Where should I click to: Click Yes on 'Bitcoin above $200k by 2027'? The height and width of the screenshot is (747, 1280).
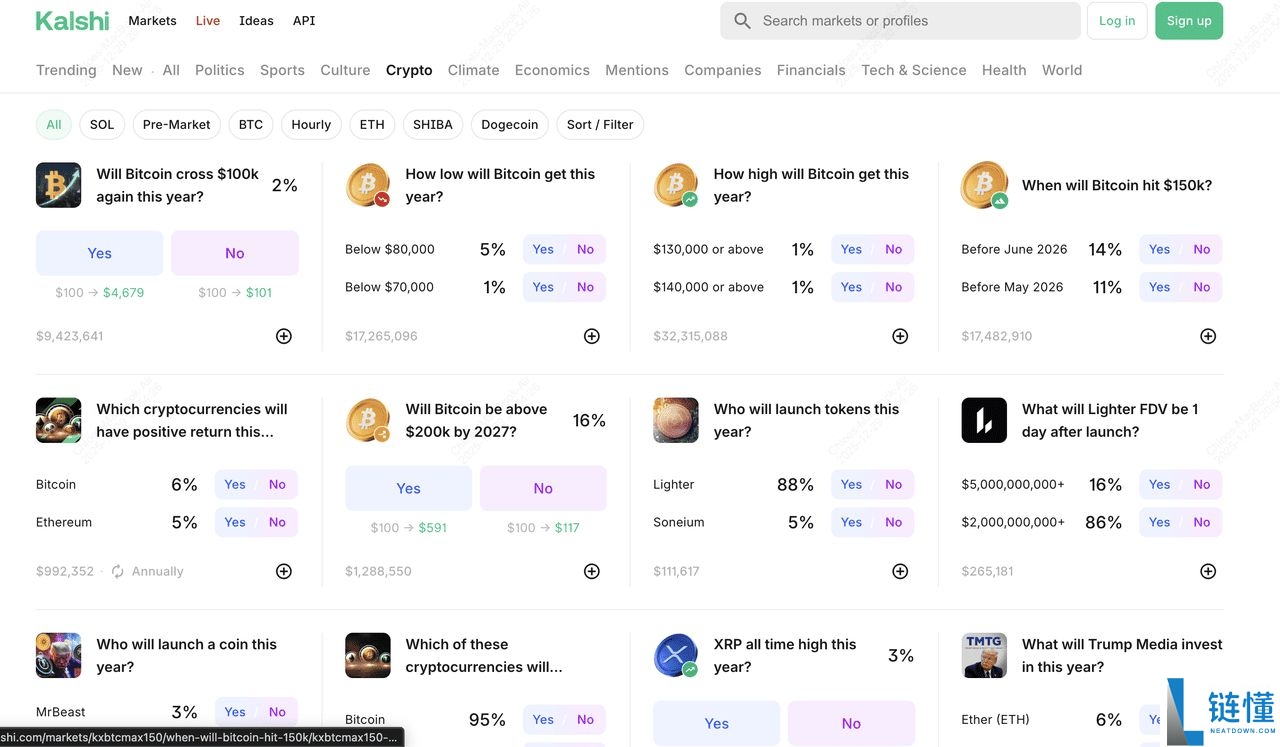point(408,488)
